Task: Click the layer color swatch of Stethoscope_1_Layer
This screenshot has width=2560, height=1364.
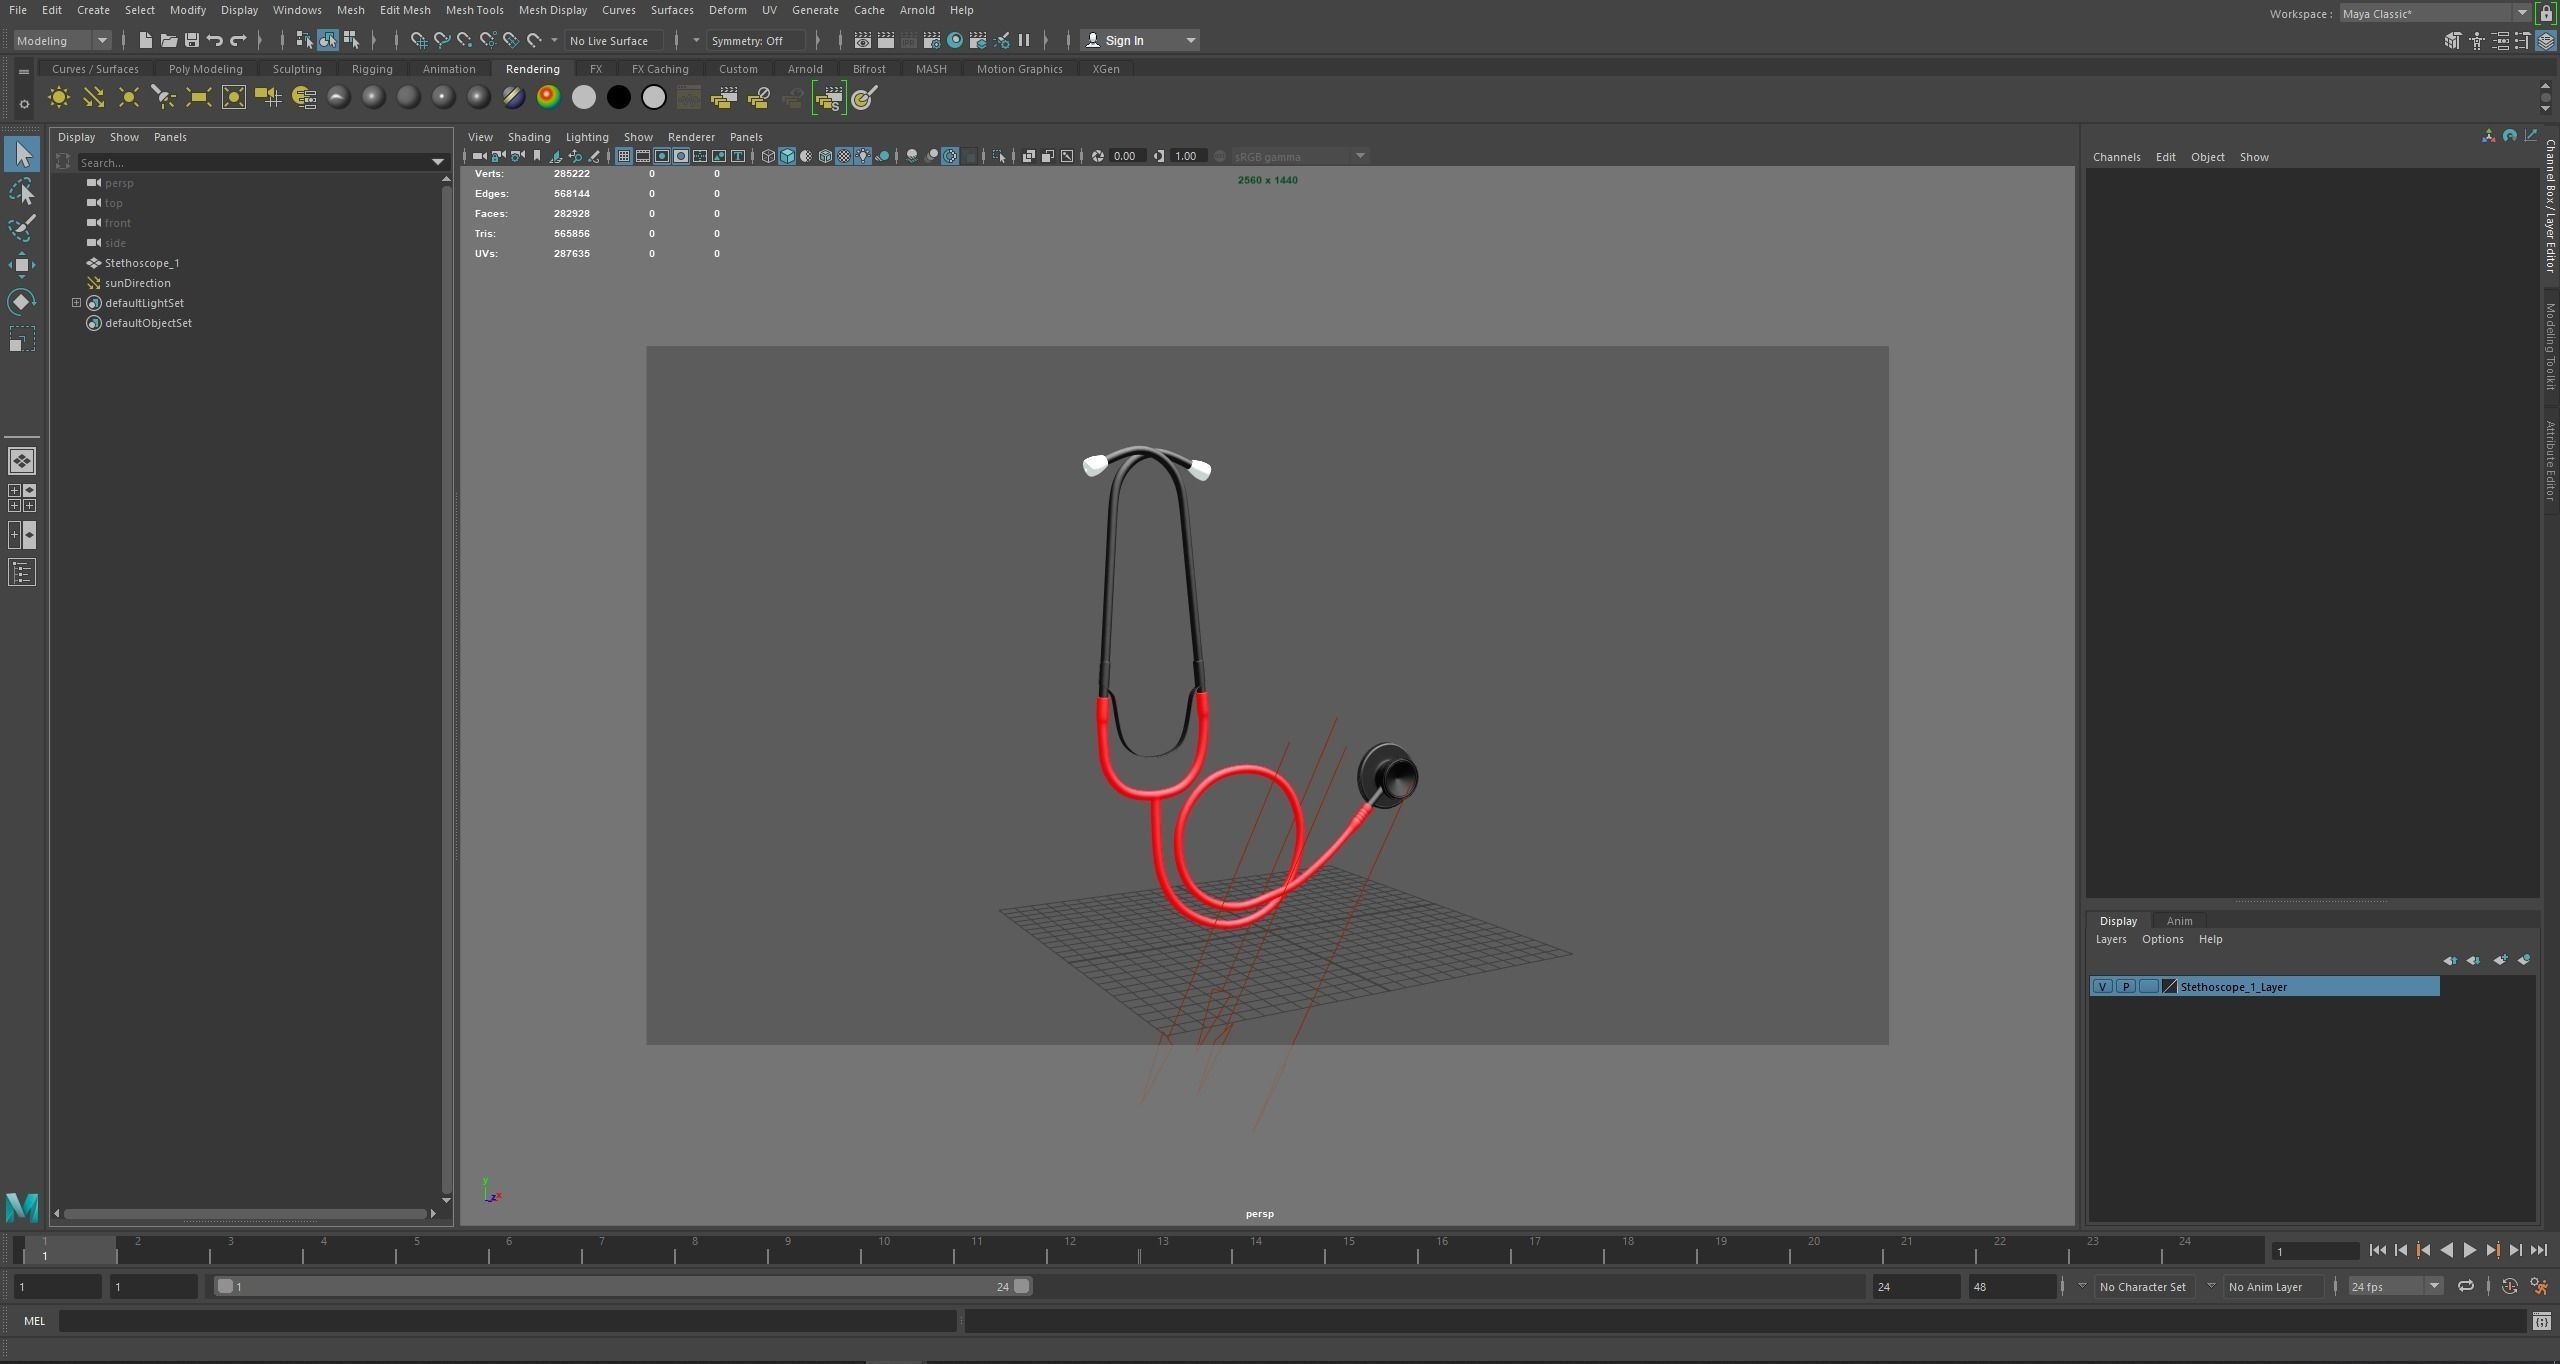Action: [2169, 987]
